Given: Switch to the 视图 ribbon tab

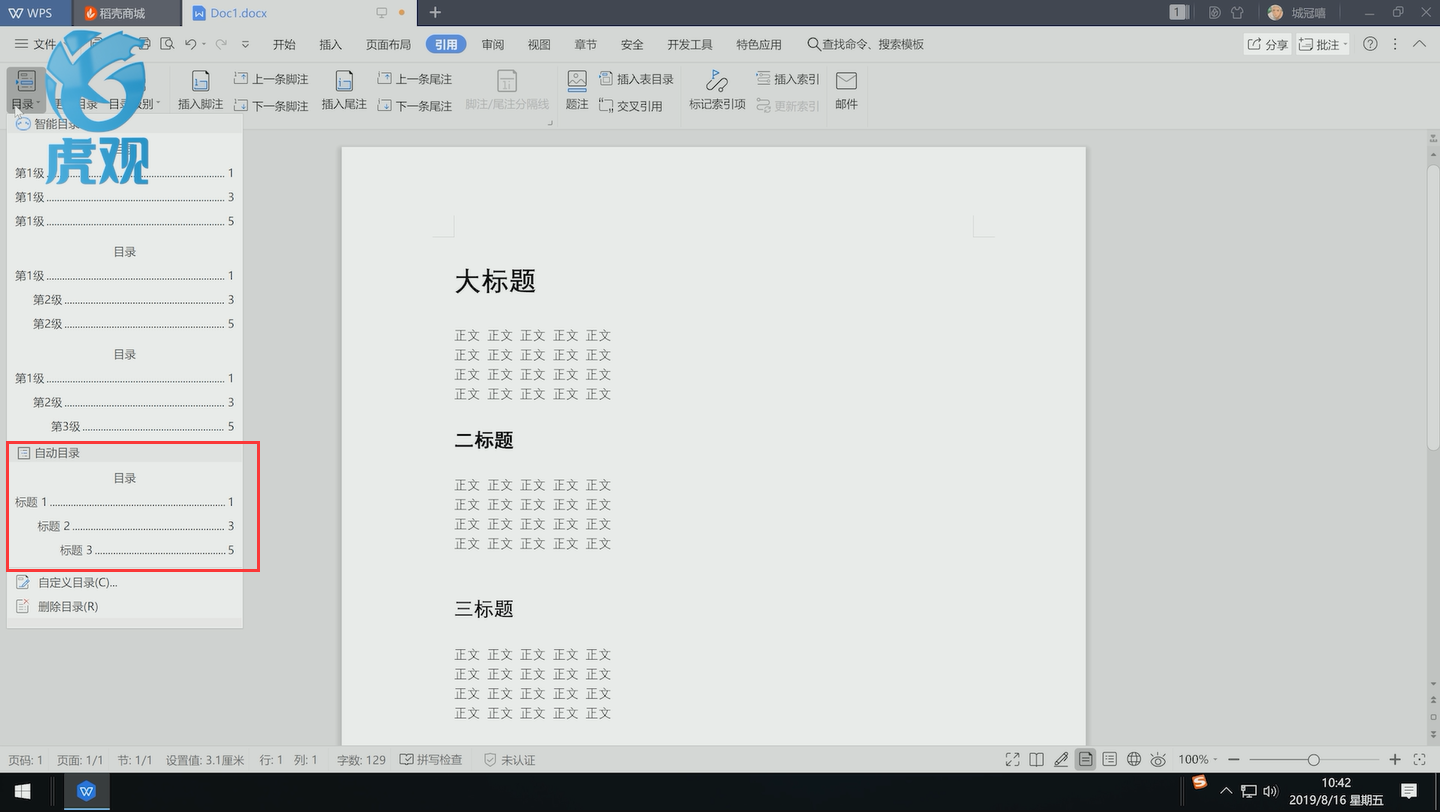Looking at the screenshot, I should coord(539,44).
